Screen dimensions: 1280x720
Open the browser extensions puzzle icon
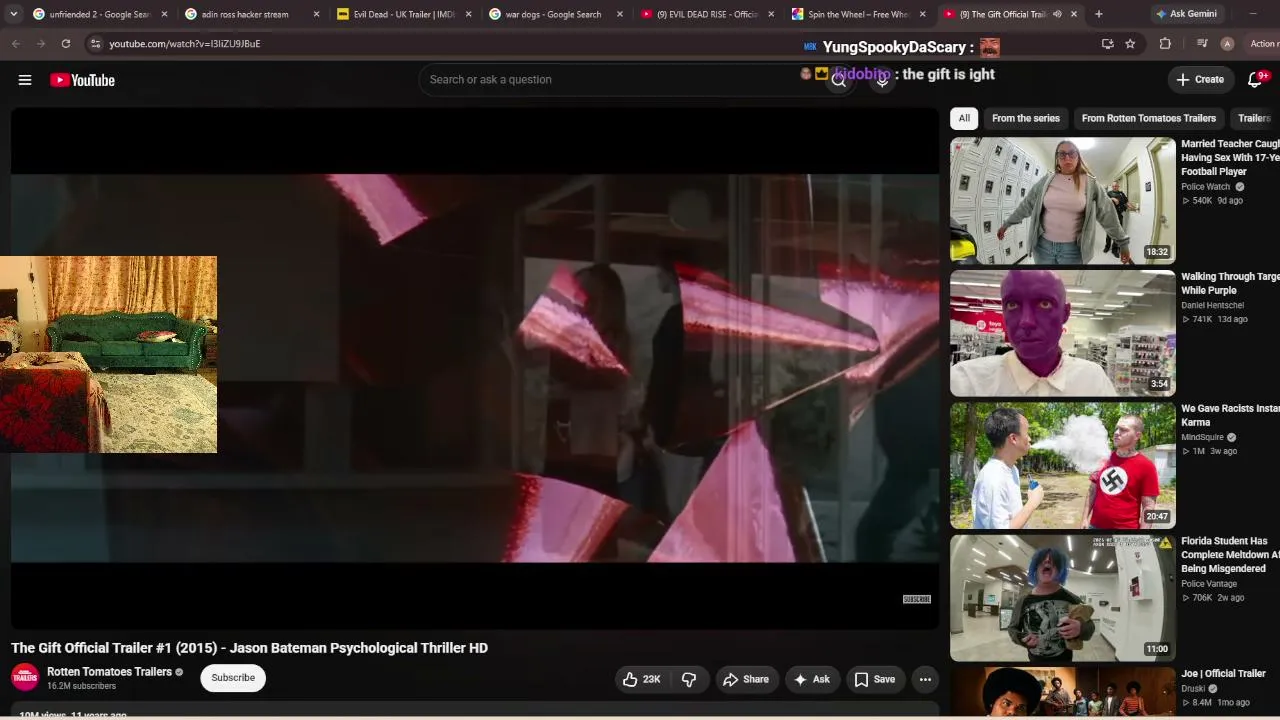click(x=1165, y=44)
